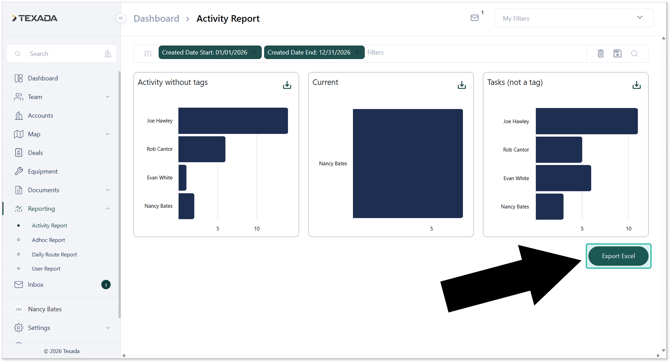This screenshot has height=362, width=670.
Task: Open the My Filters dropdown
Action: coord(574,18)
